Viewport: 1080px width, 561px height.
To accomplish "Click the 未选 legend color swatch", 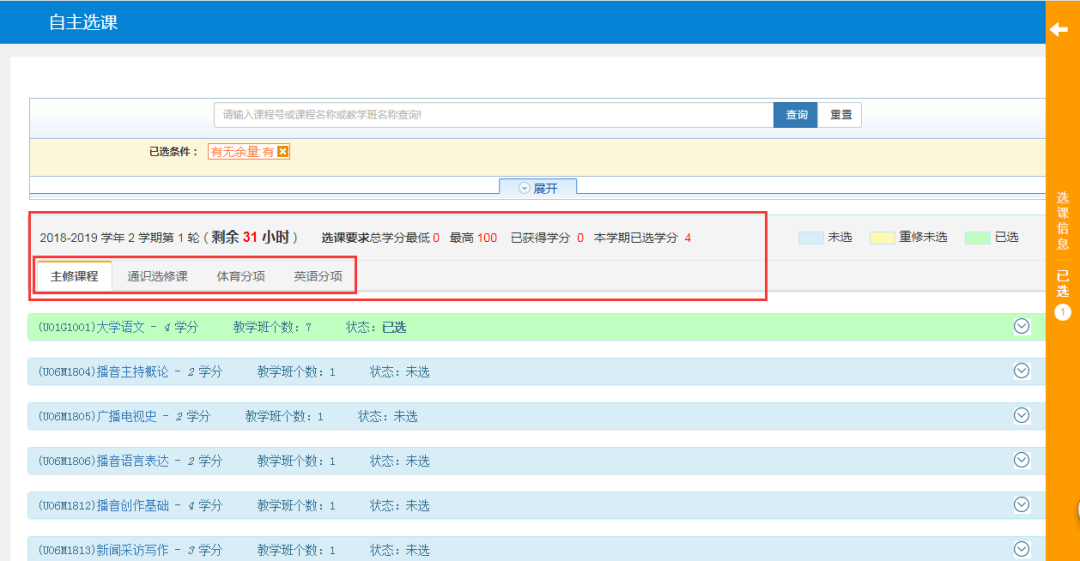I will tap(811, 238).
